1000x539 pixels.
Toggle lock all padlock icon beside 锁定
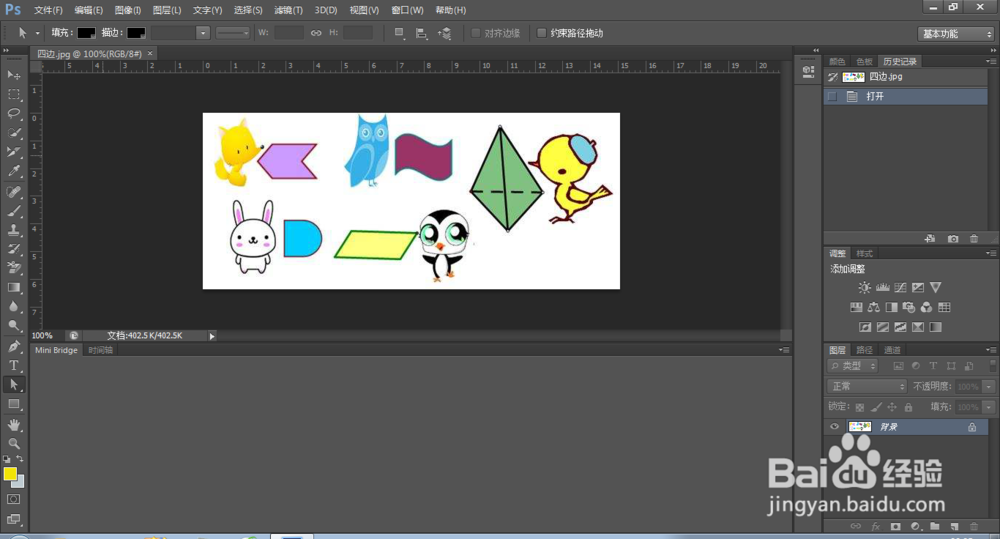[908, 407]
